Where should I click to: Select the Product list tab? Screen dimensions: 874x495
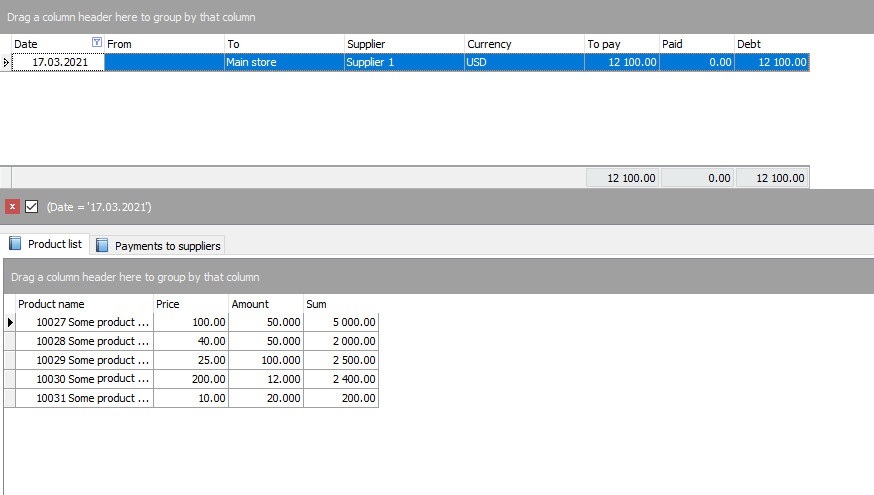[x=46, y=244]
